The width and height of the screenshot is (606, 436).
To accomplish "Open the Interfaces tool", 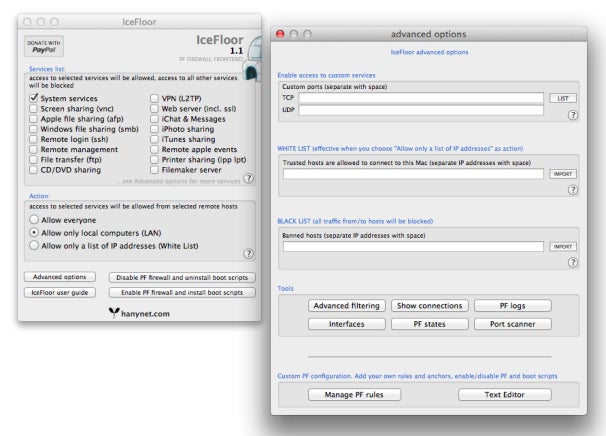I will tap(347, 324).
